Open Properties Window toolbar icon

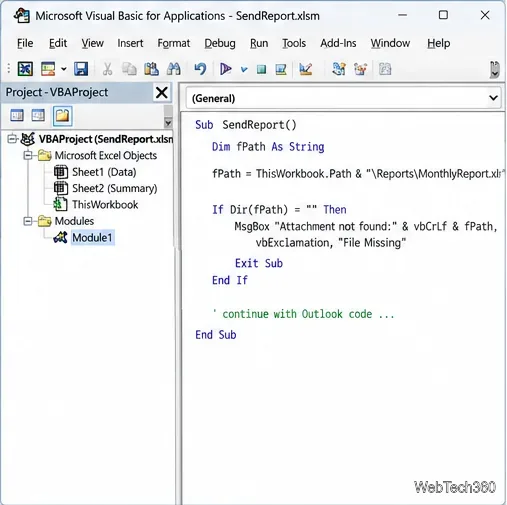click(339, 69)
